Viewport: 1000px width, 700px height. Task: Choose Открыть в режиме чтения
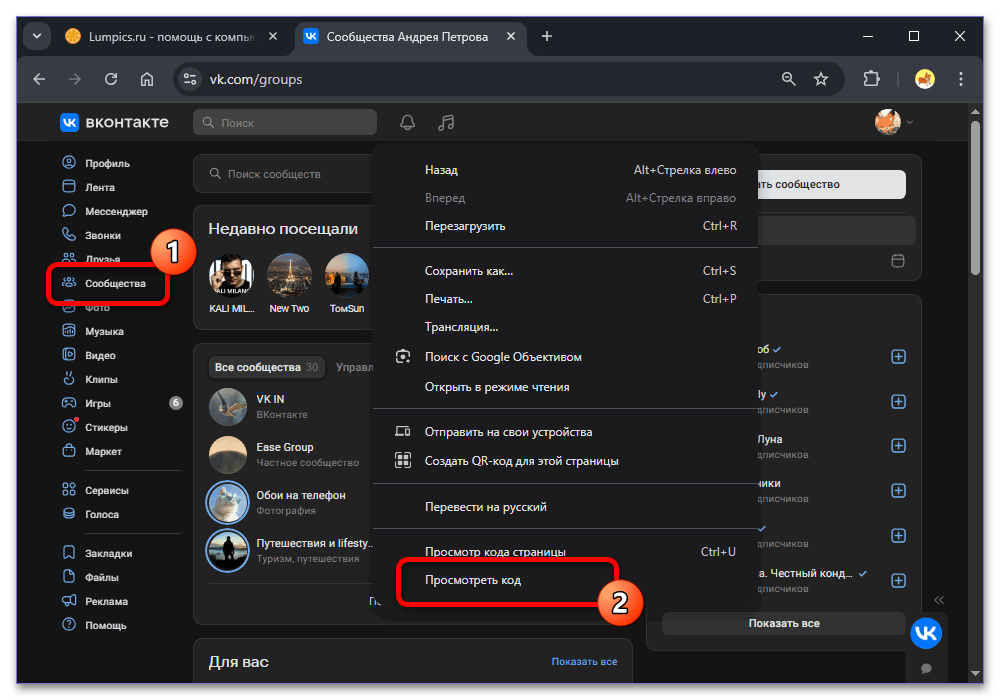tap(565, 387)
